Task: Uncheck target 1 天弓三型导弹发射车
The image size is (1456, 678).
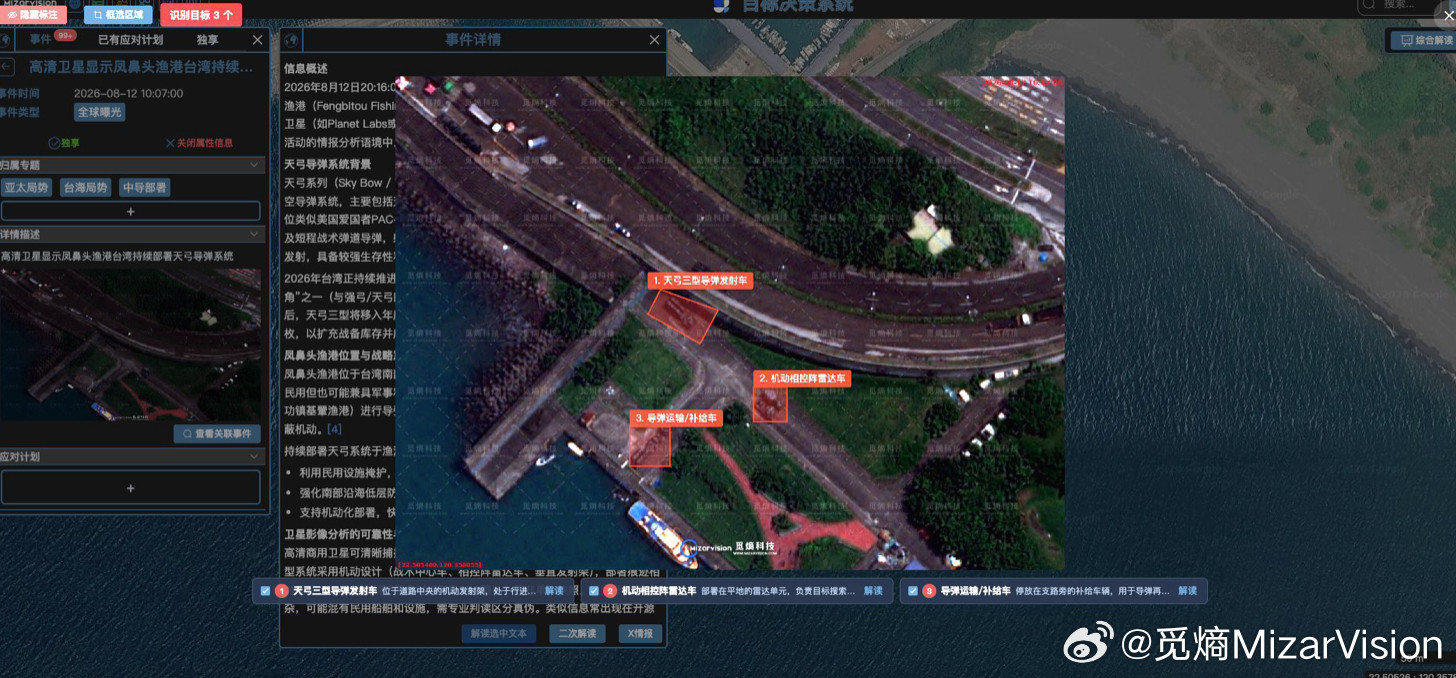Action: click(265, 591)
